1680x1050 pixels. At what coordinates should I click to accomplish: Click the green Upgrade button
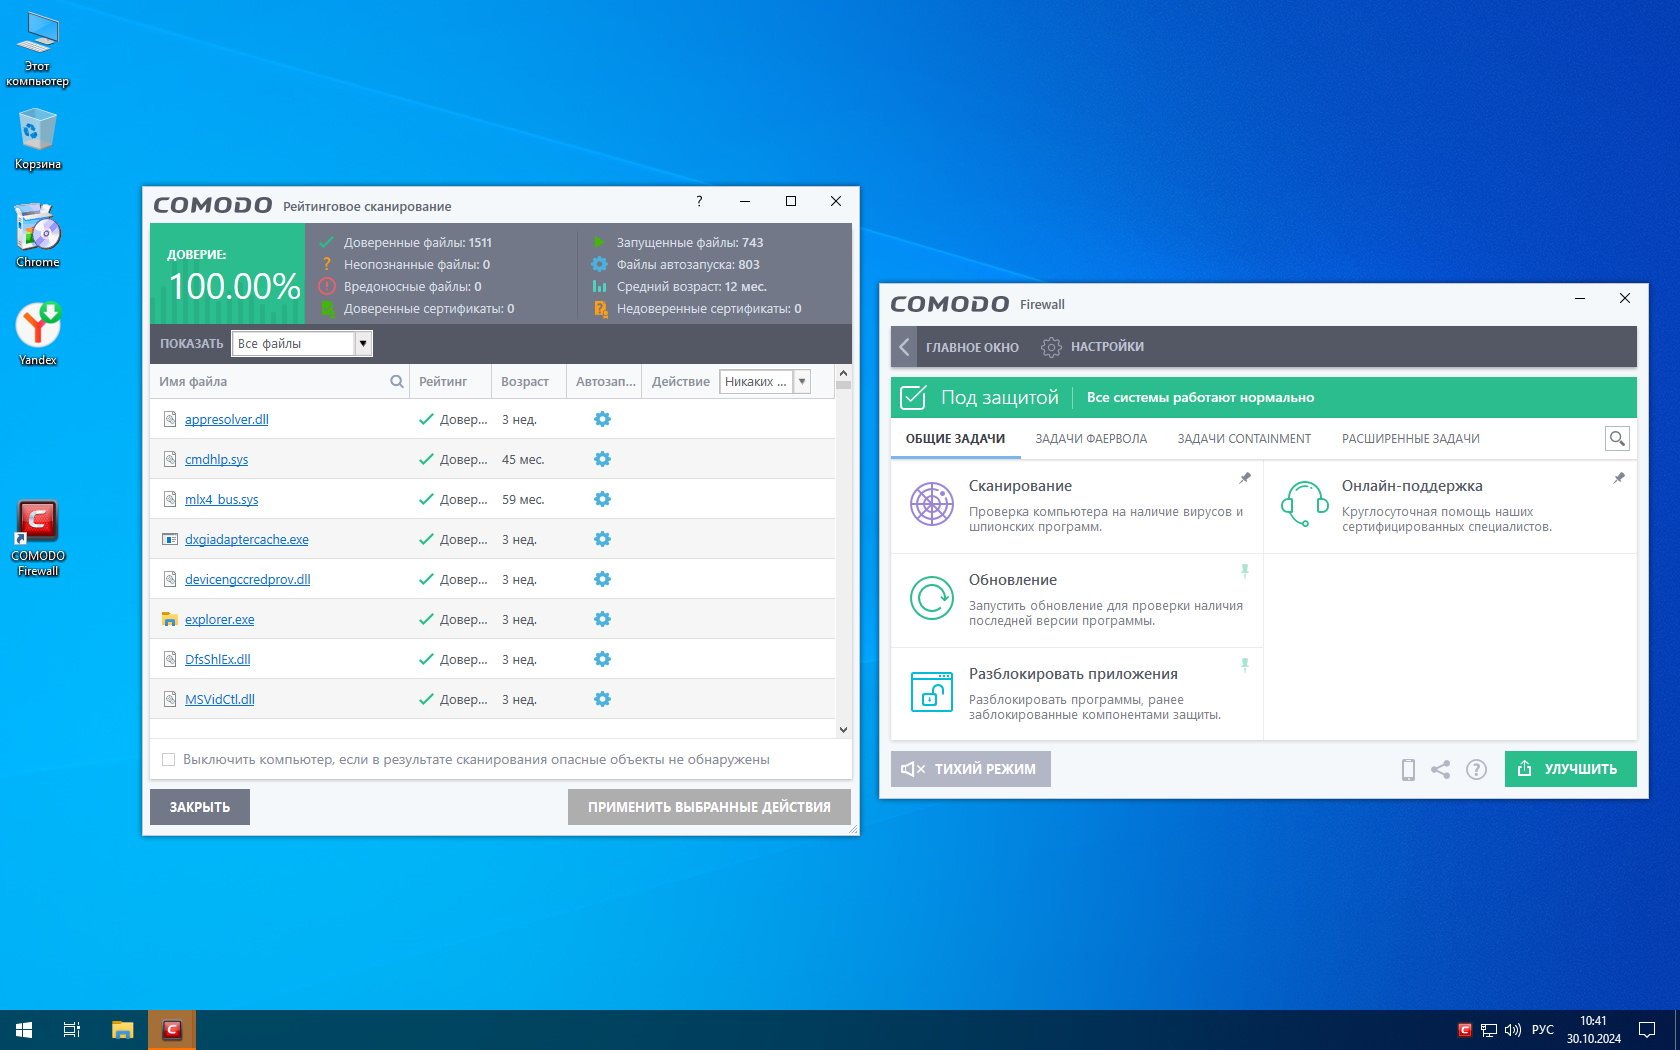point(1569,769)
